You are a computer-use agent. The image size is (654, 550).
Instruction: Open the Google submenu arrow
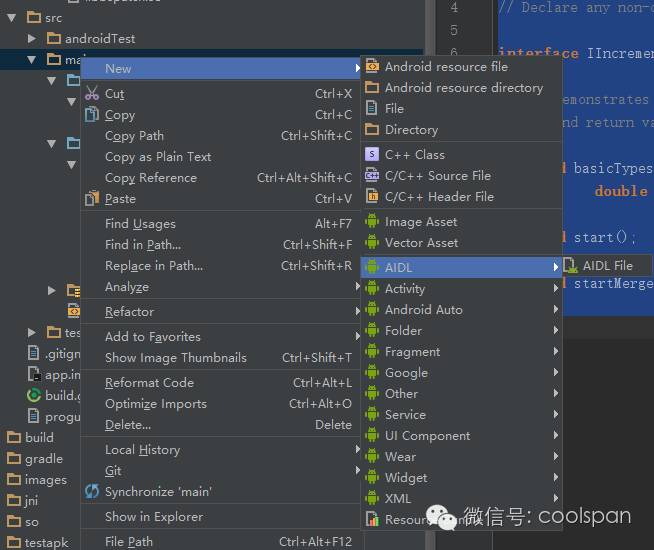coord(556,372)
